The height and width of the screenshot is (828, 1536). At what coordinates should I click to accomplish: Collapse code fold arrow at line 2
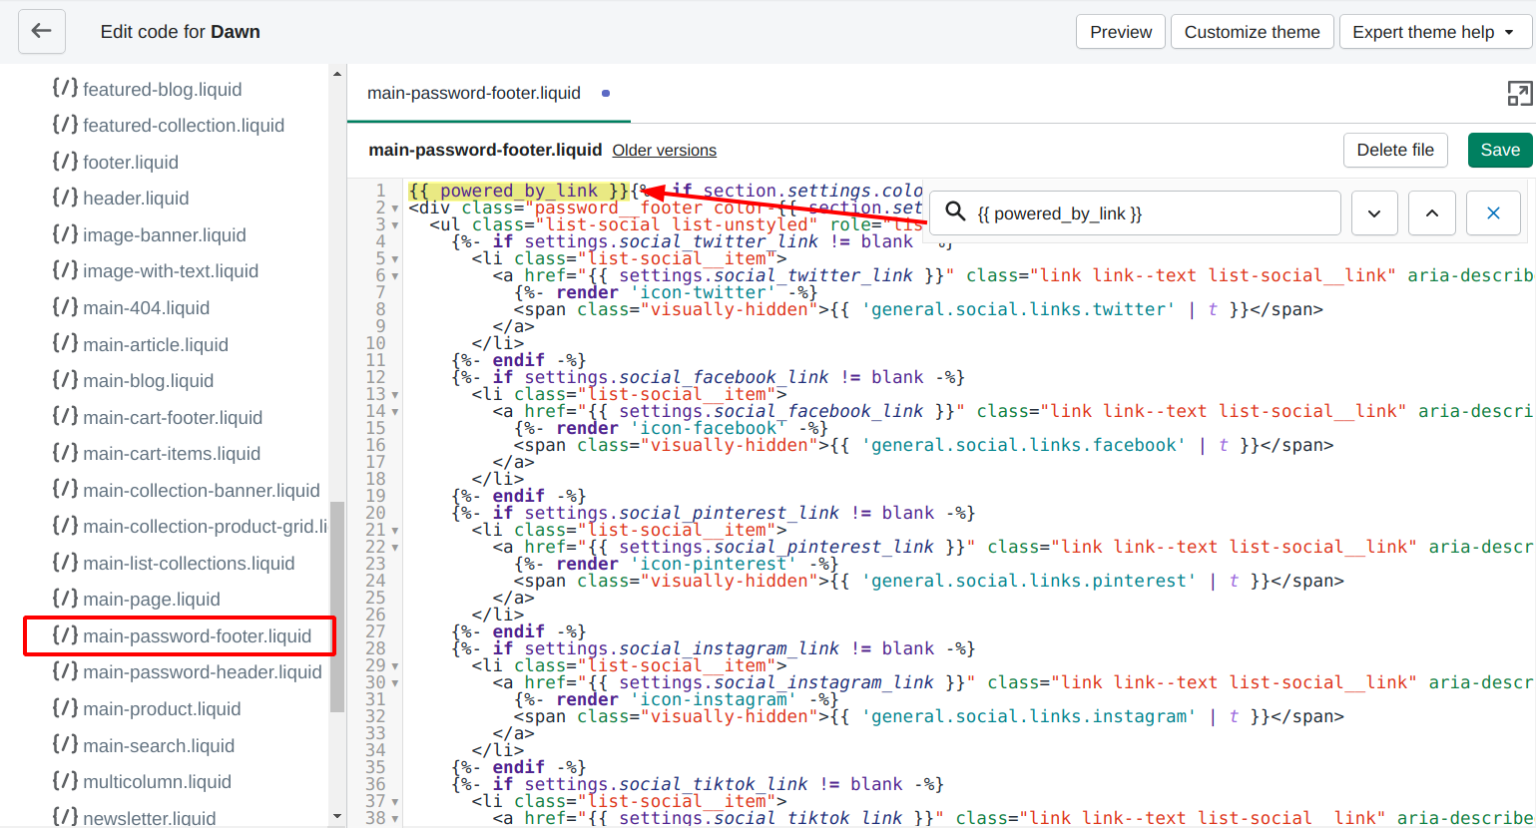(395, 208)
